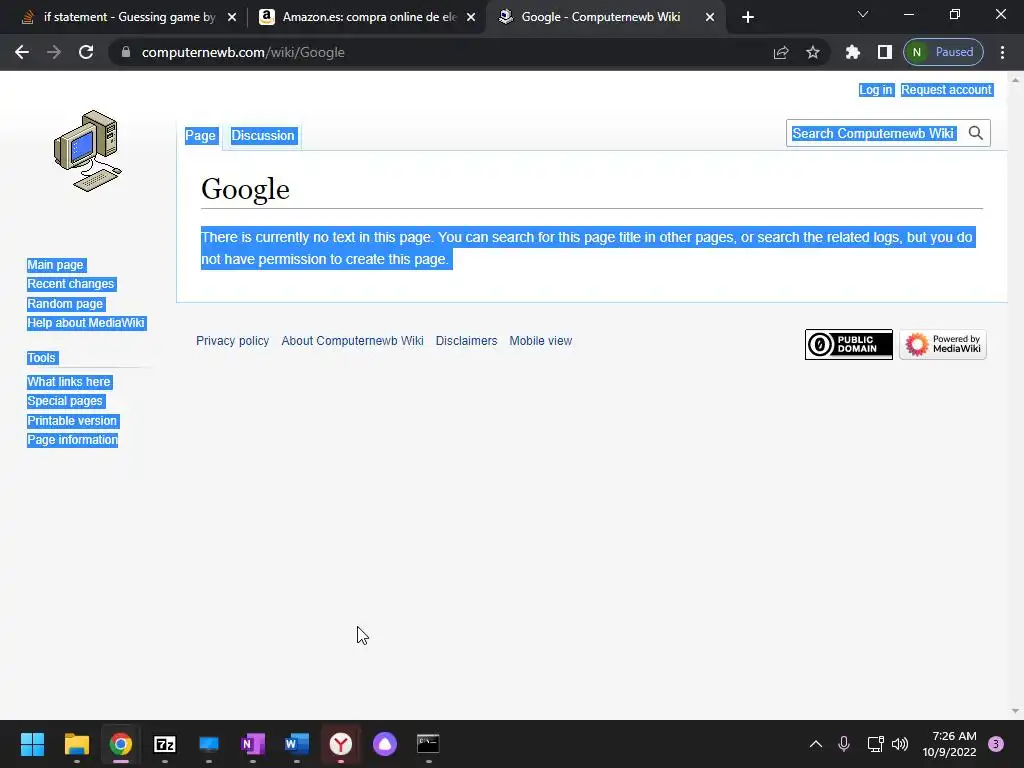Open the purple Alice assistant icon
Image resolution: width=1024 pixels, height=768 pixels.
[385, 744]
